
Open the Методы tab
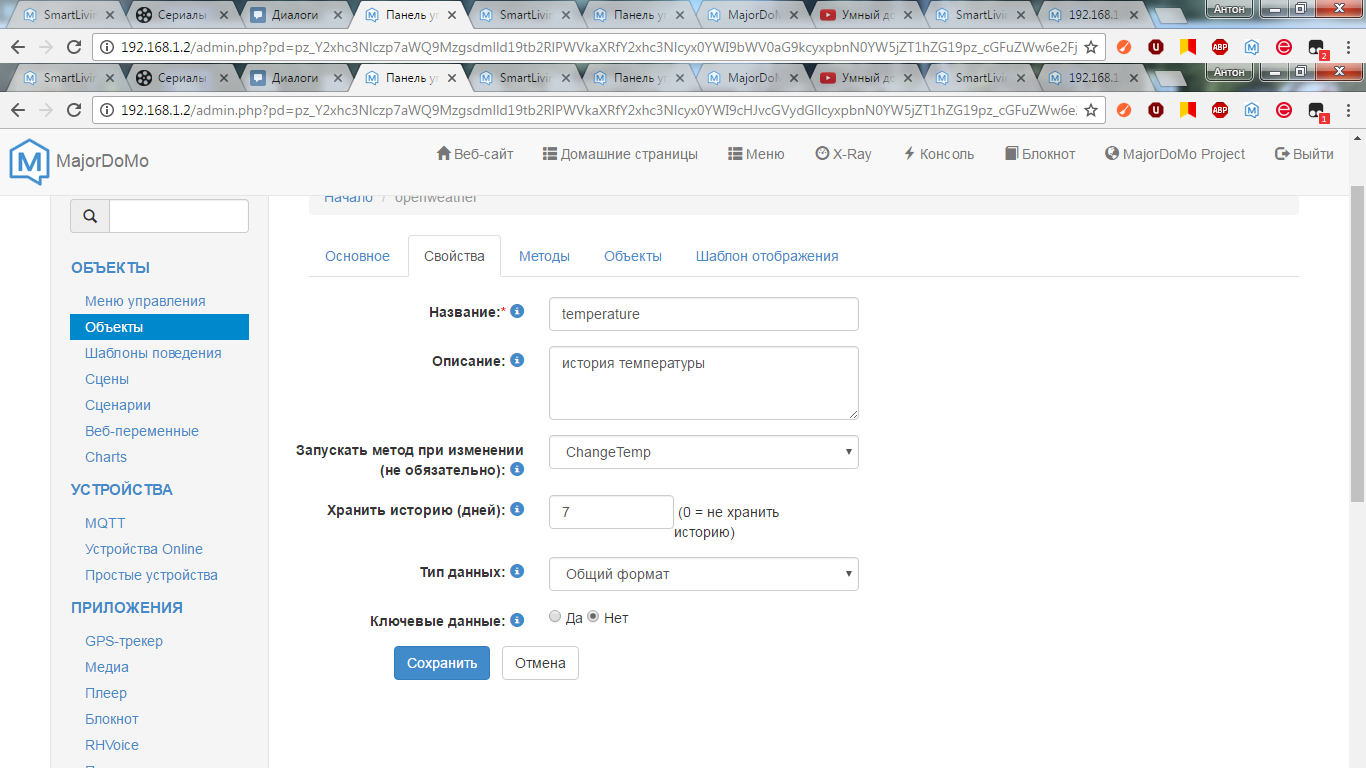click(544, 256)
